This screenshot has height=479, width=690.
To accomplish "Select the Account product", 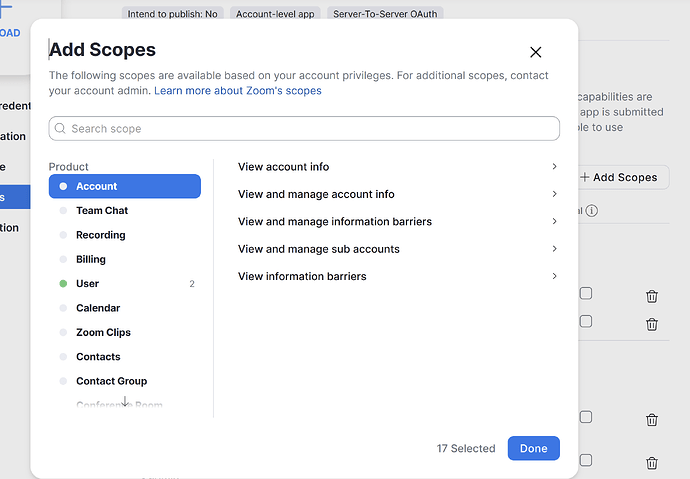I will (x=125, y=186).
